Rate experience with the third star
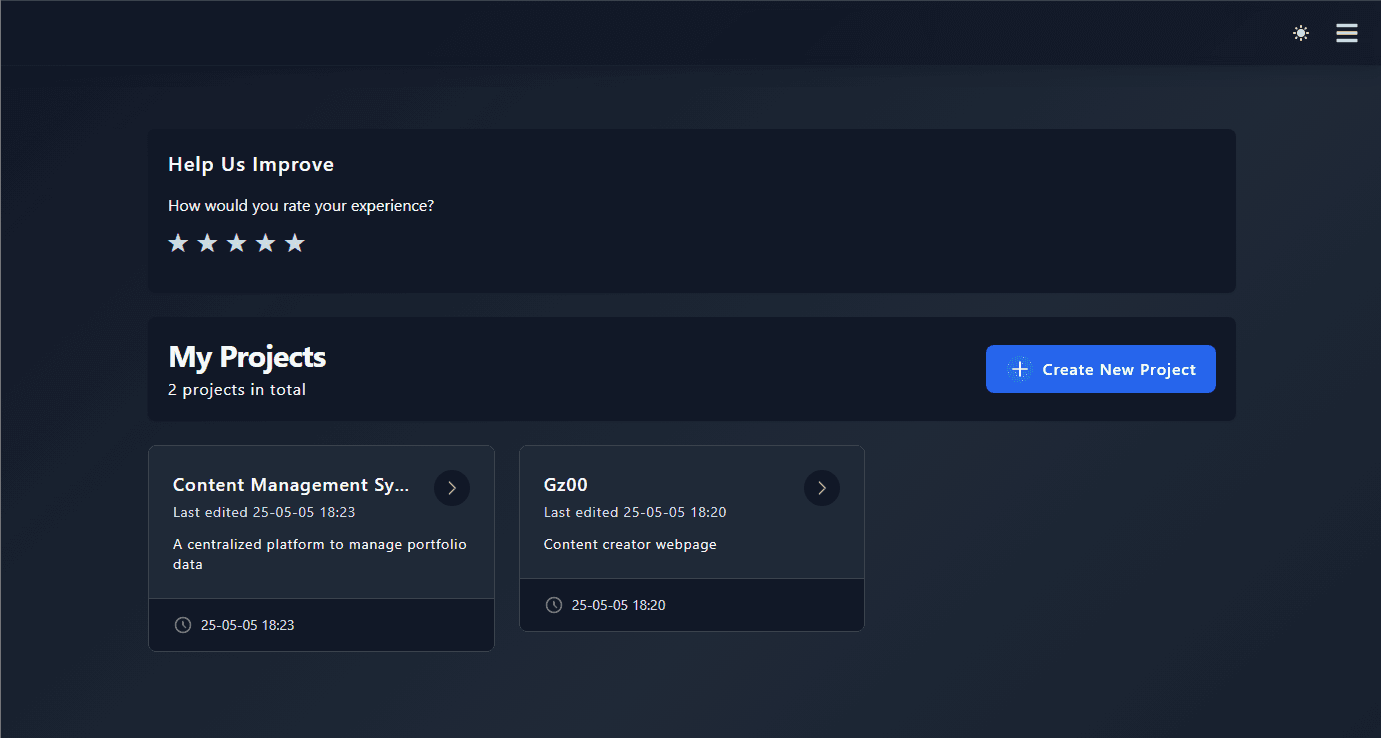Image resolution: width=1381 pixels, height=738 pixels. coord(236,243)
